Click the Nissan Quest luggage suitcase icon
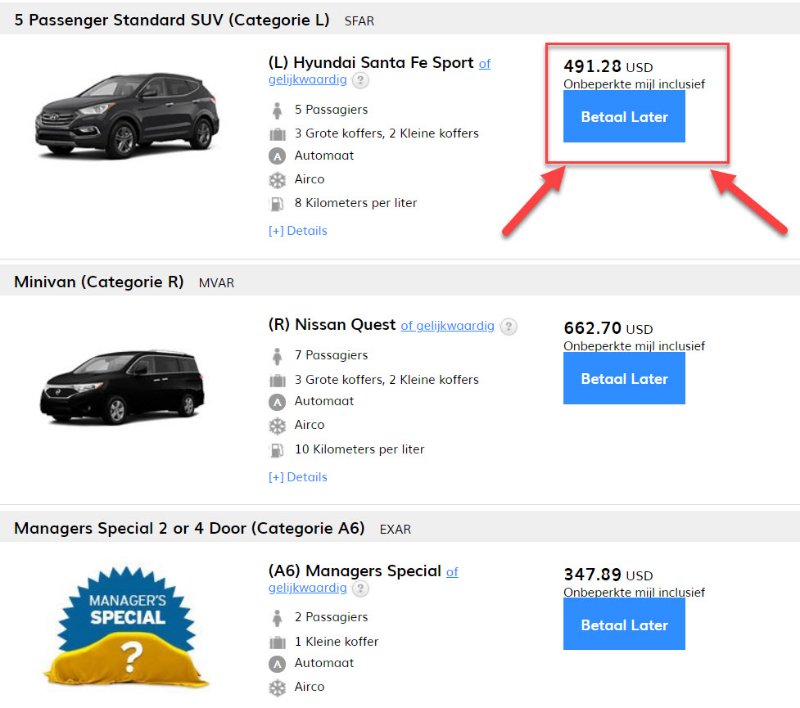 [277, 380]
